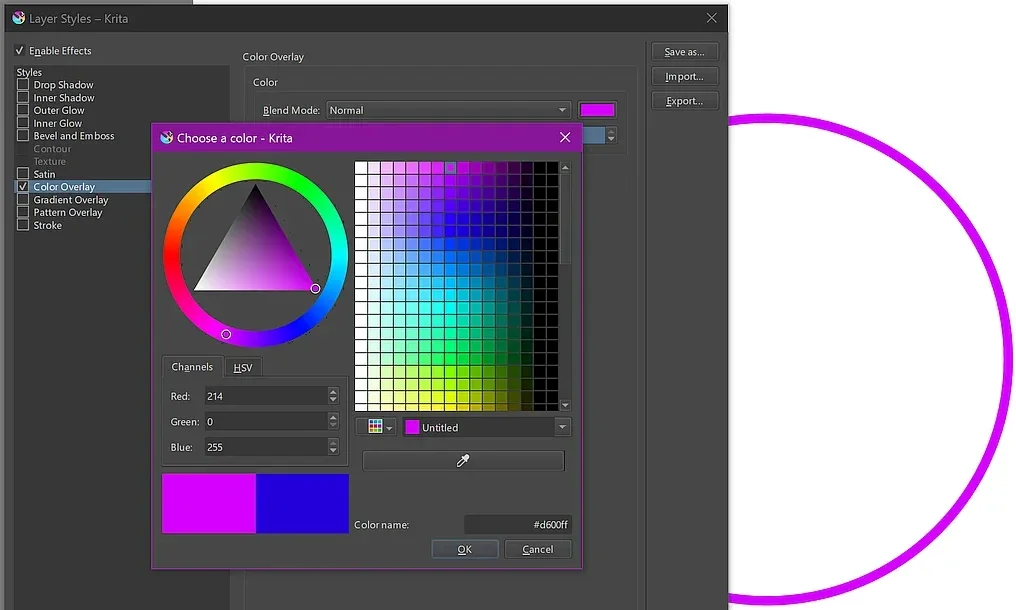Check the Bevel and Emboss box
Image resolution: width=1016 pixels, height=610 pixels.
(x=23, y=135)
